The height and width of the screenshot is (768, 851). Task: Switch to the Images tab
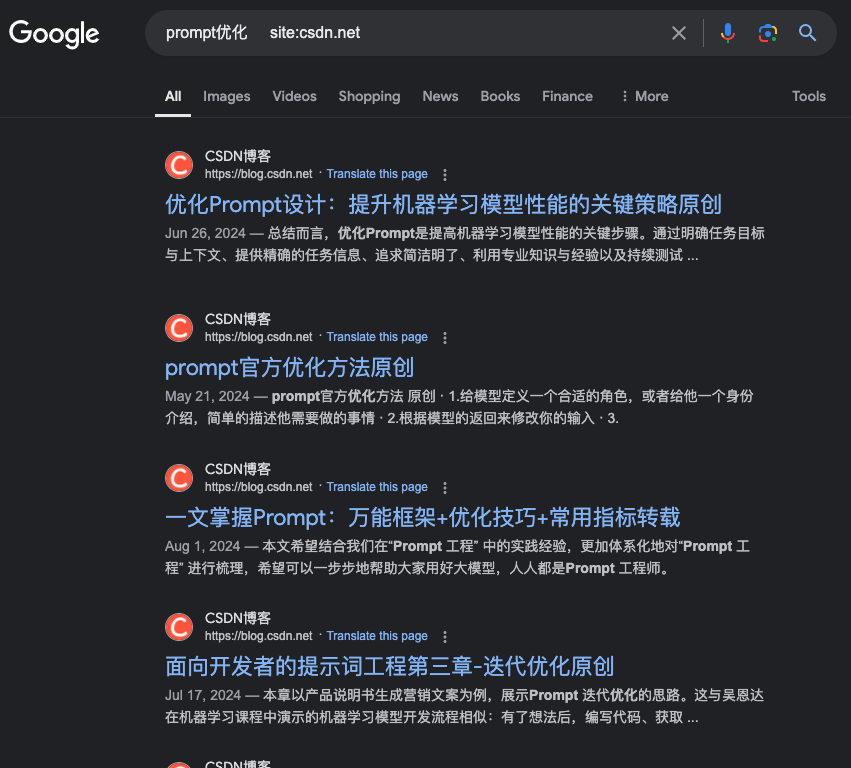(x=226, y=96)
